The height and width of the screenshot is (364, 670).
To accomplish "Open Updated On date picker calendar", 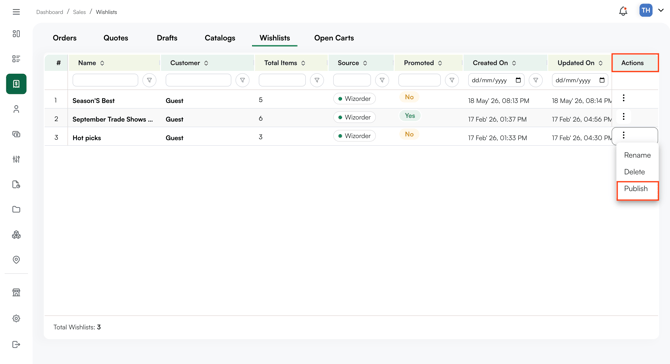I will [602, 80].
